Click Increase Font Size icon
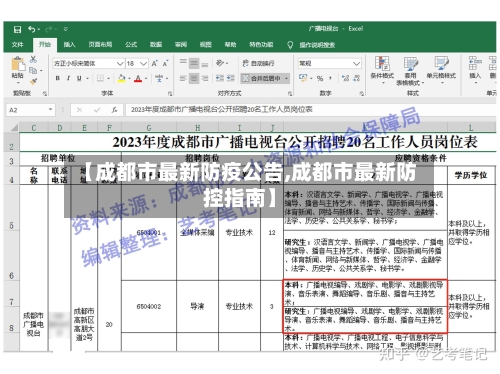The height and width of the screenshot is (374, 500). point(155,63)
